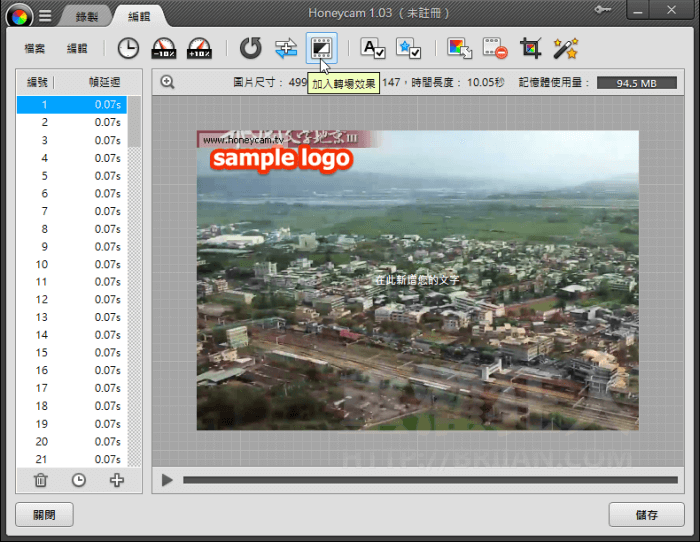The width and height of the screenshot is (700, 542).
Task: Open the 編輯 menu in toolbar
Action: click(77, 48)
